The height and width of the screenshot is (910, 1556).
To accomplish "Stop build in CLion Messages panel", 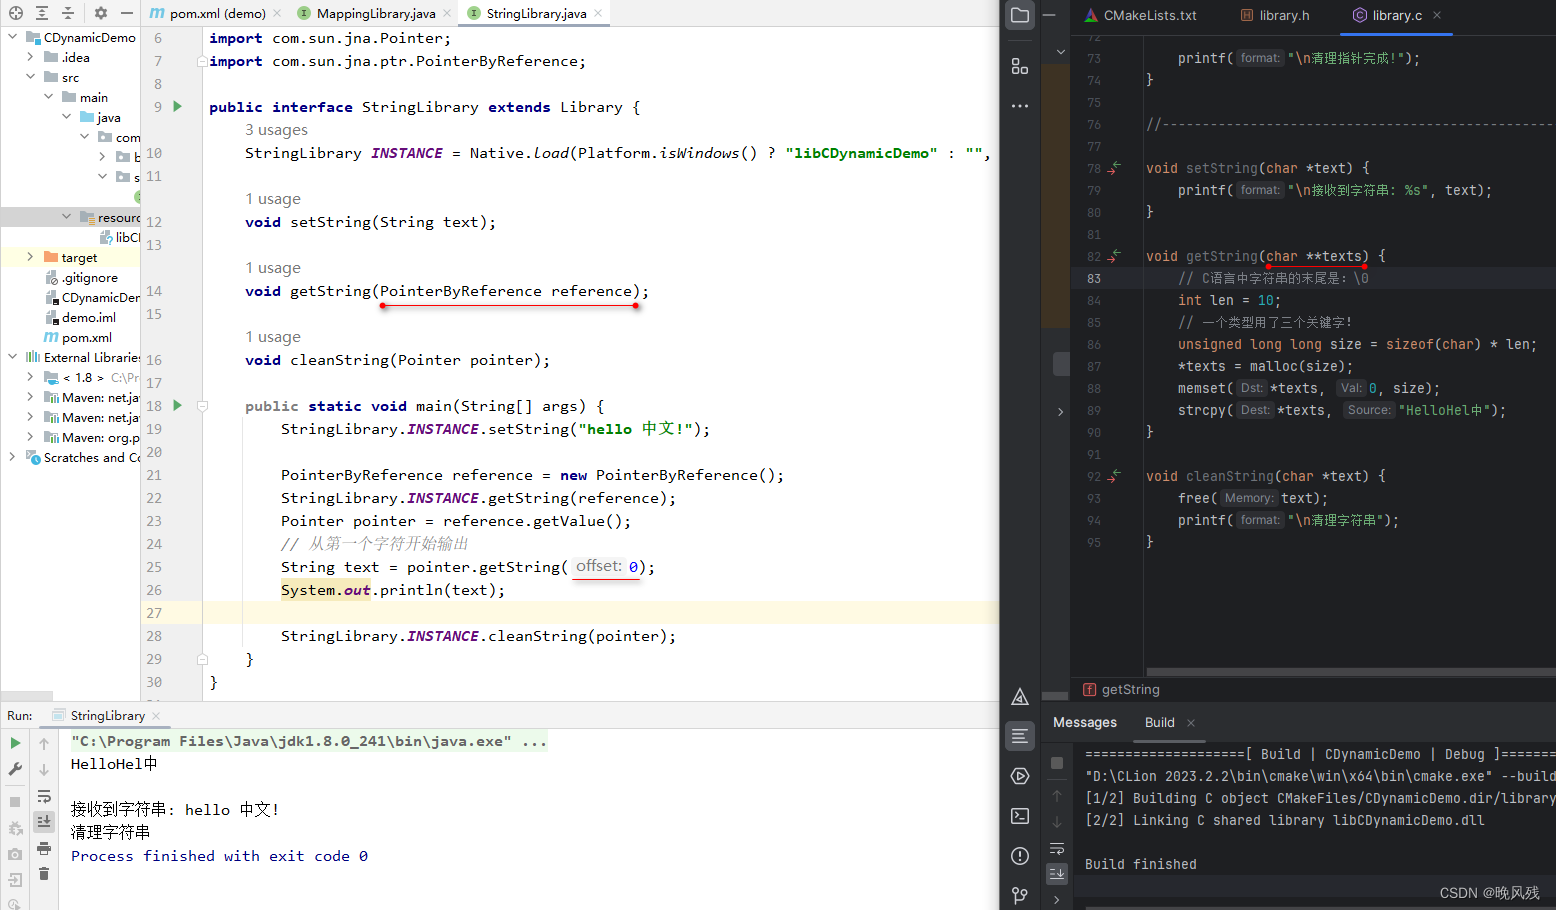I will pyautogui.click(x=1057, y=763).
